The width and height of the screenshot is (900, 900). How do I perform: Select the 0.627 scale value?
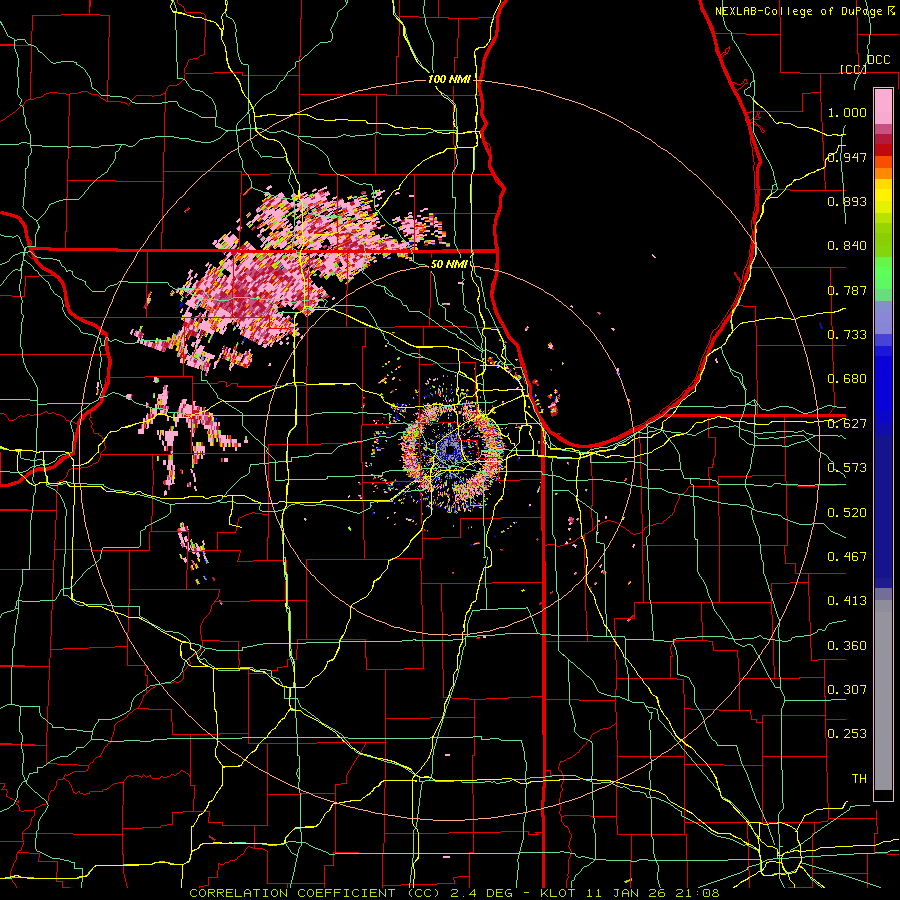pos(847,424)
